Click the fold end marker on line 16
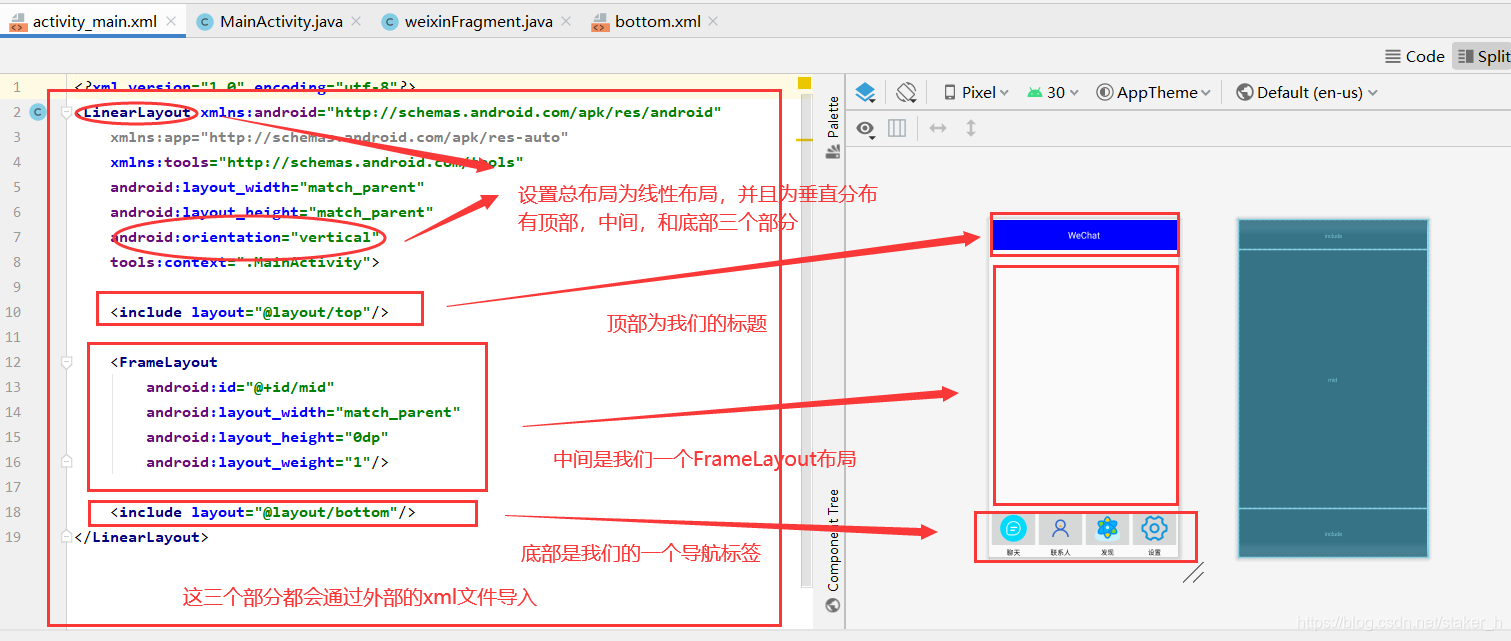This screenshot has height=641, width=1511. pos(66,462)
